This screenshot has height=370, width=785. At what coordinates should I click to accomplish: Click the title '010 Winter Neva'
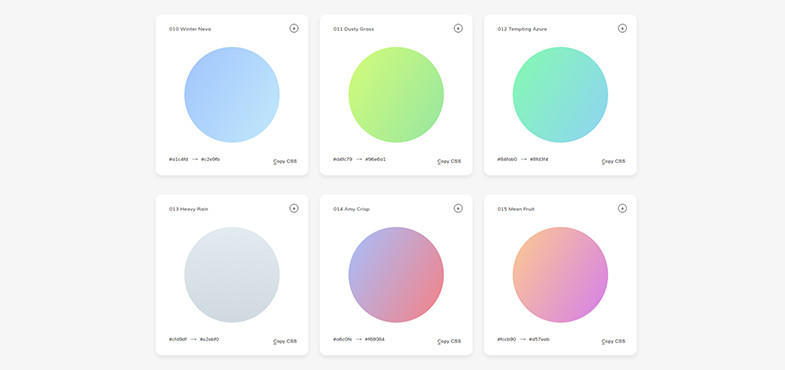[x=190, y=29]
